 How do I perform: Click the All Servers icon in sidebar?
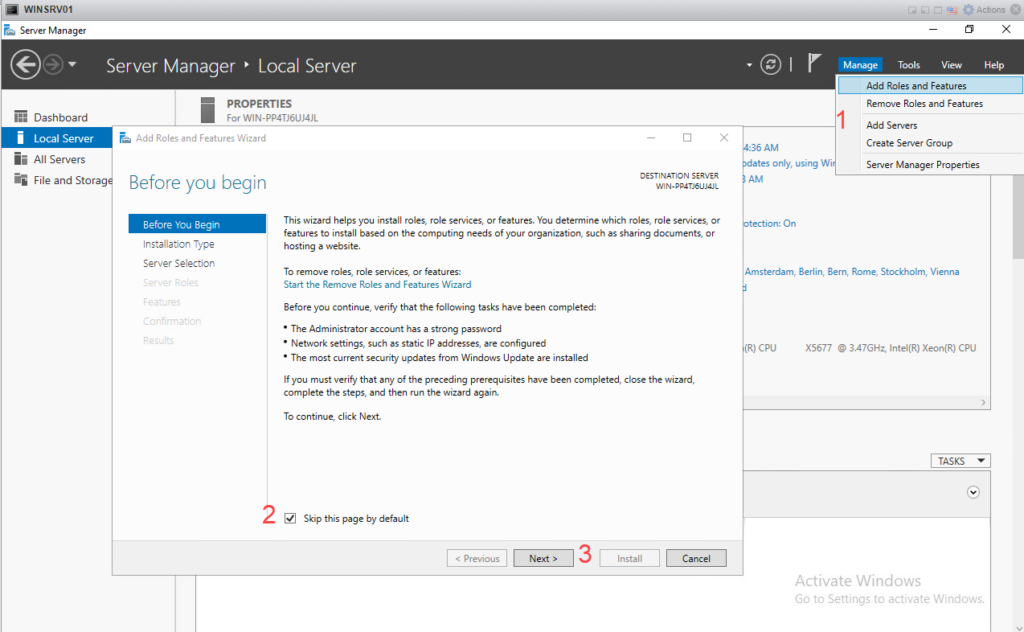[21, 159]
